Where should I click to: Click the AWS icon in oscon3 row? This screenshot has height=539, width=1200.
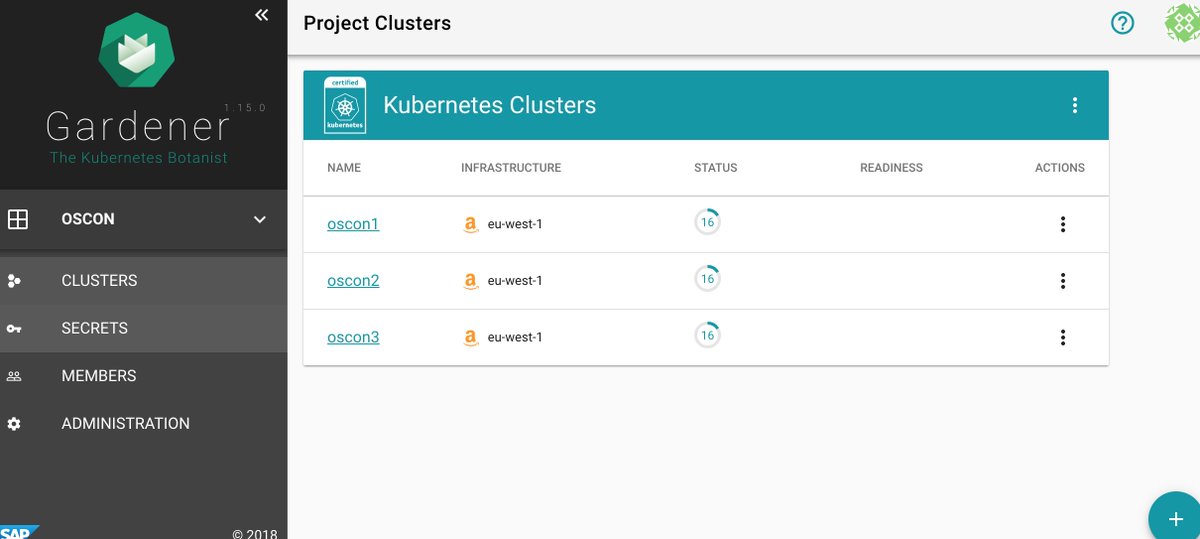471,338
